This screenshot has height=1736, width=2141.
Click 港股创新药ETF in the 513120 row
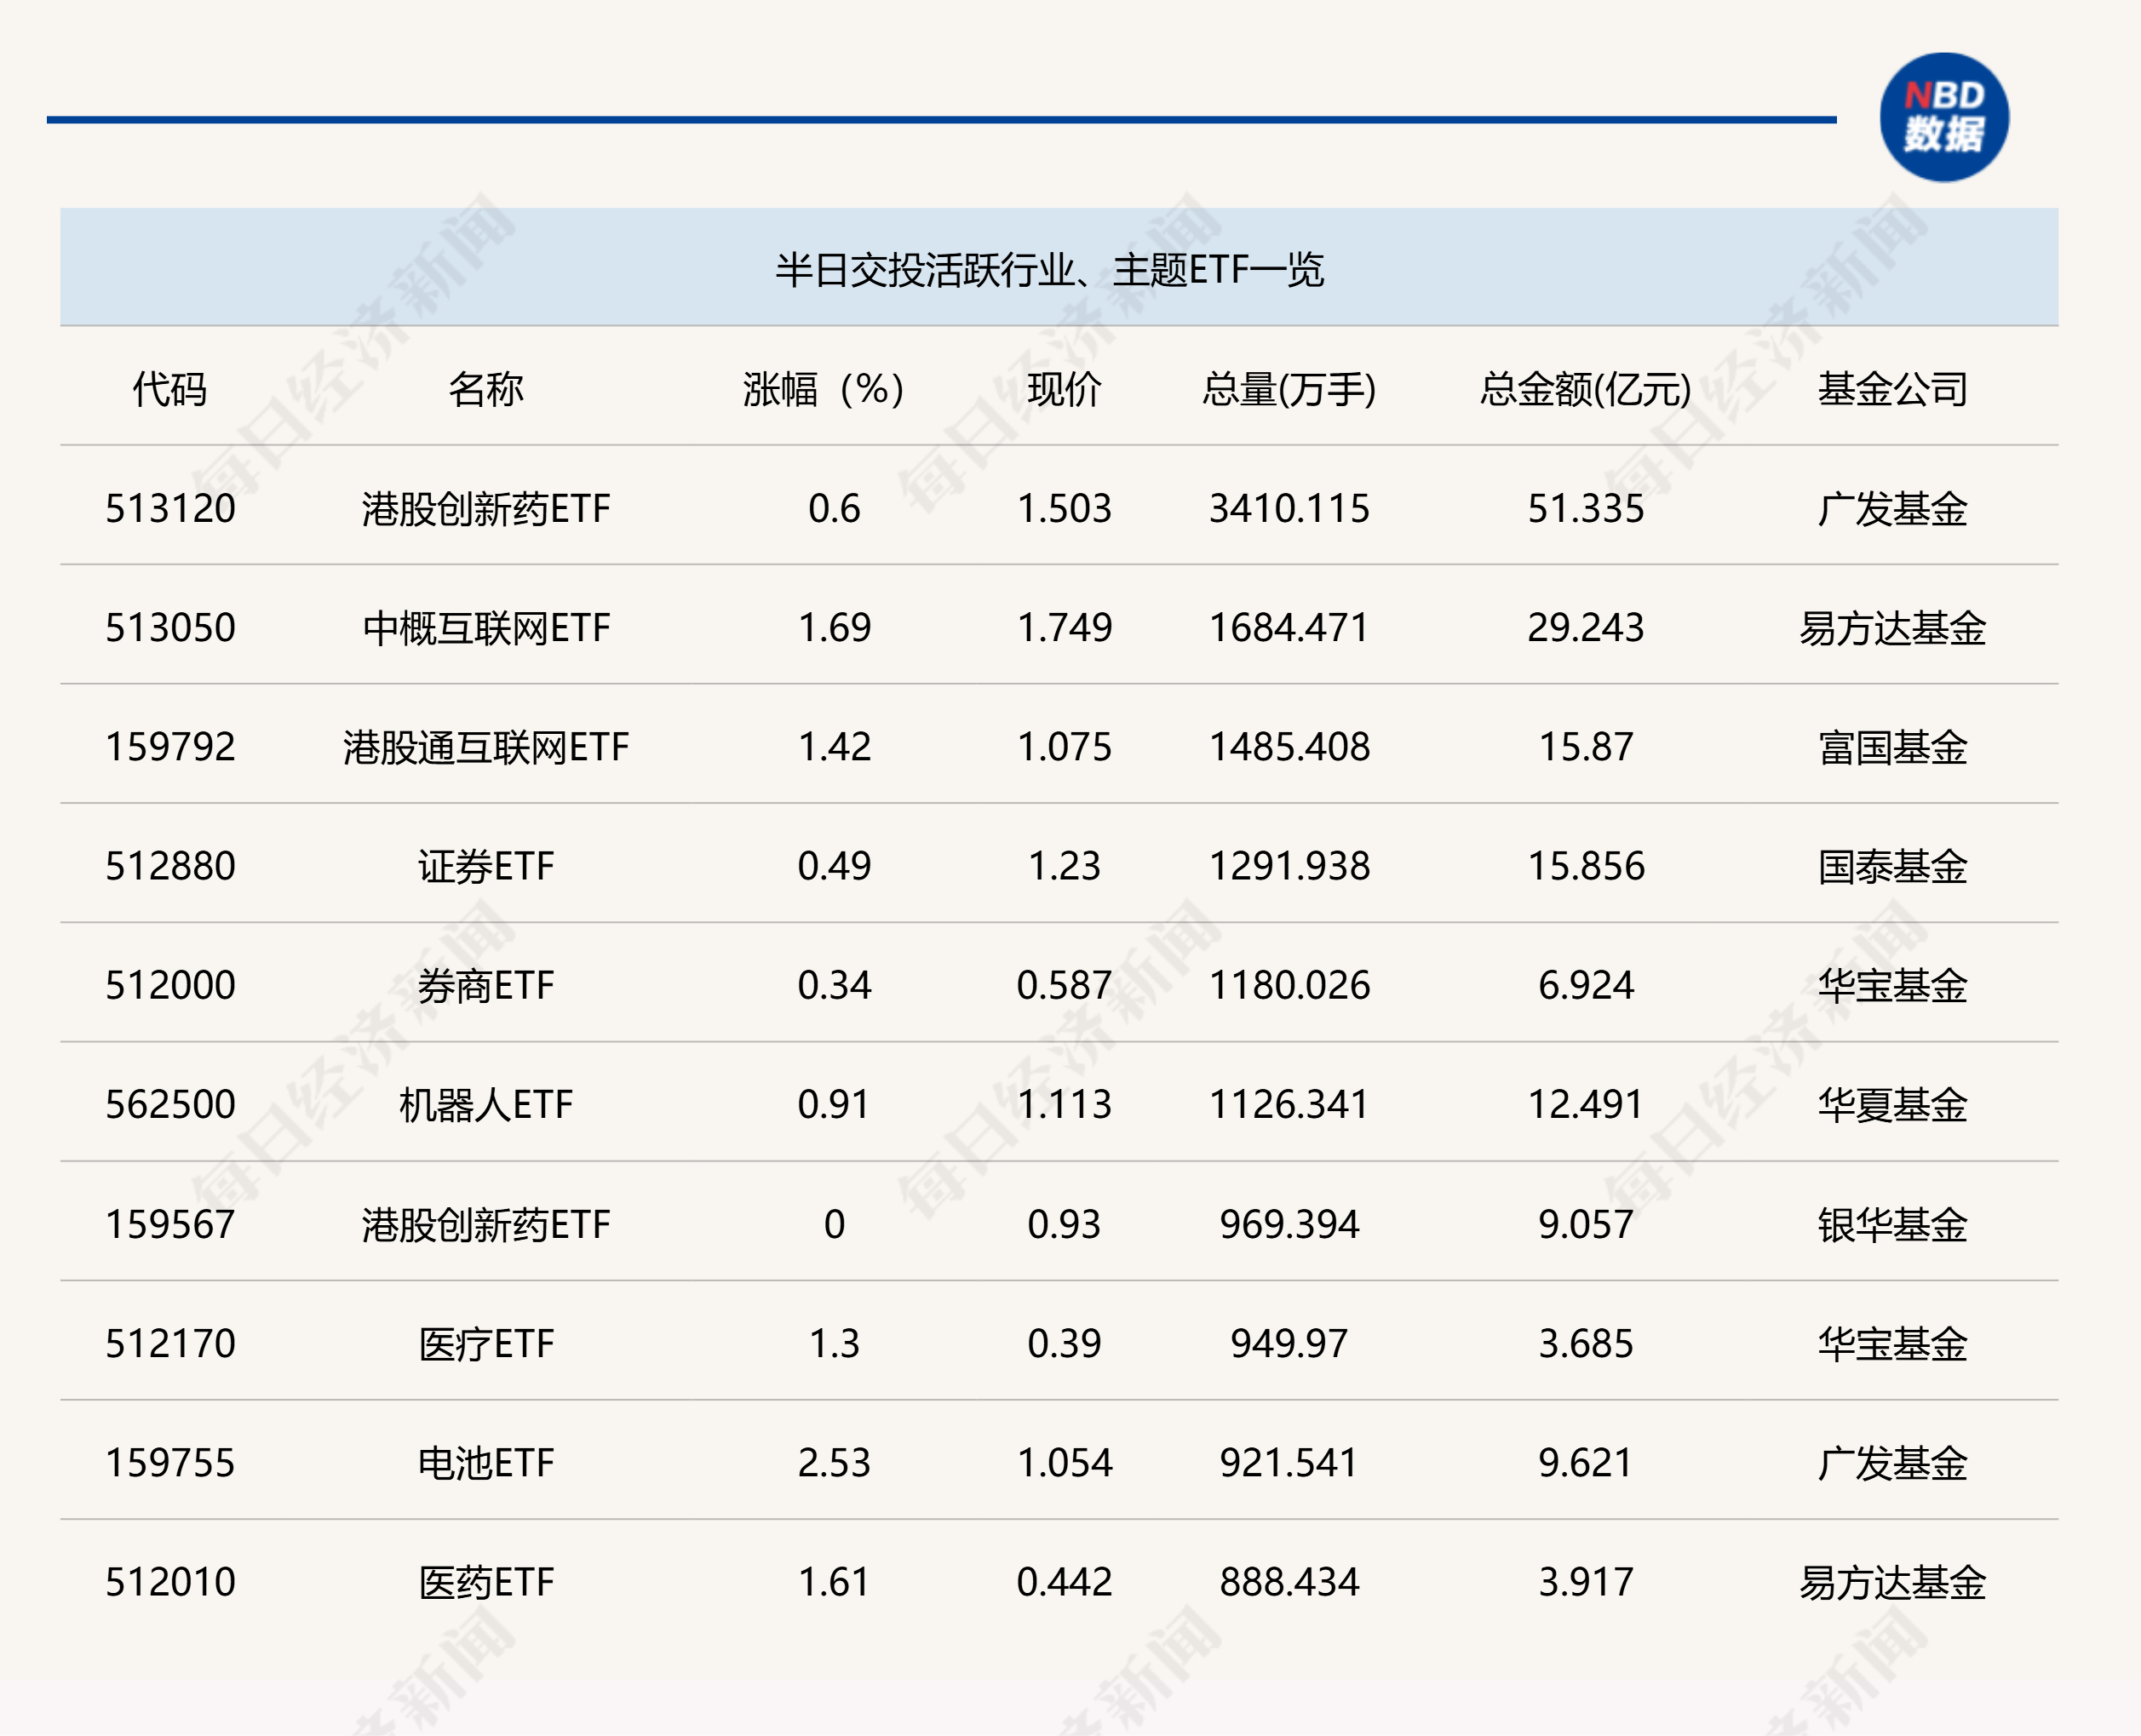[x=486, y=508]
